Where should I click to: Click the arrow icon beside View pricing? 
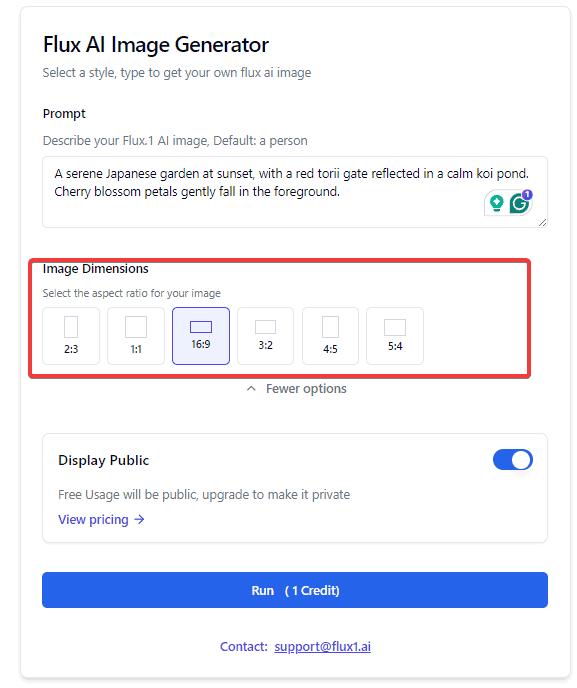(139, 520)
